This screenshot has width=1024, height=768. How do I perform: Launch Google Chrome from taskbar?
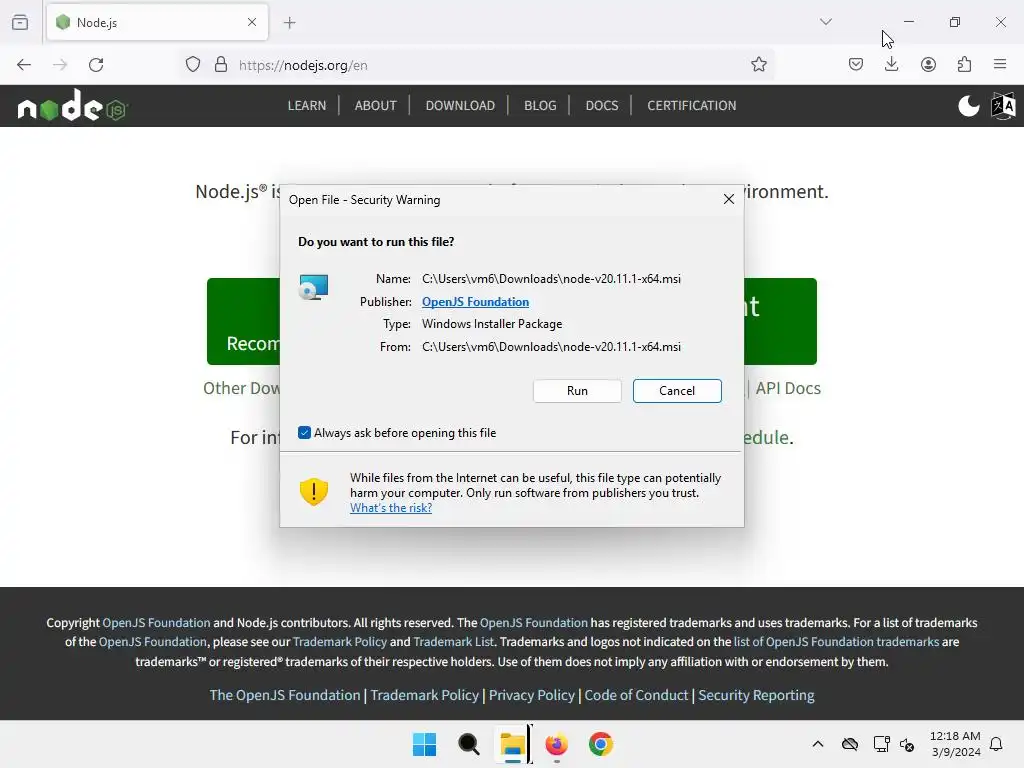click(x=600, y=744)
